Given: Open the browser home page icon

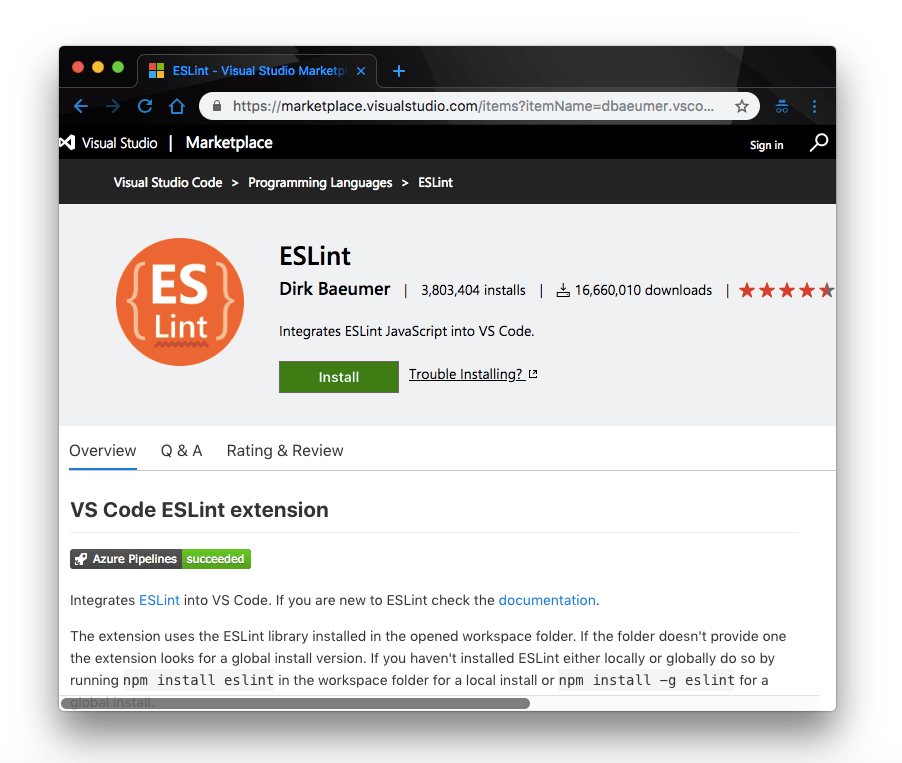Looking at the screenshot, I should (x=177, y=106).
